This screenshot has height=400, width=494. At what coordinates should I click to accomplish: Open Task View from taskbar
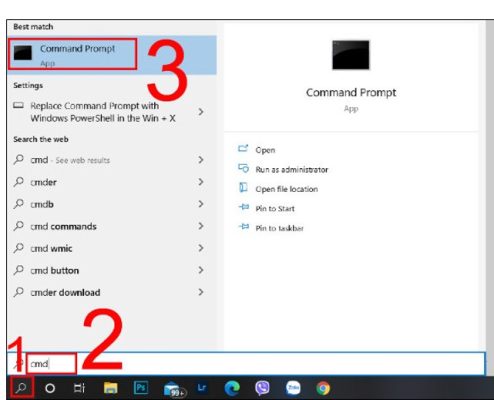pos(79,388)
